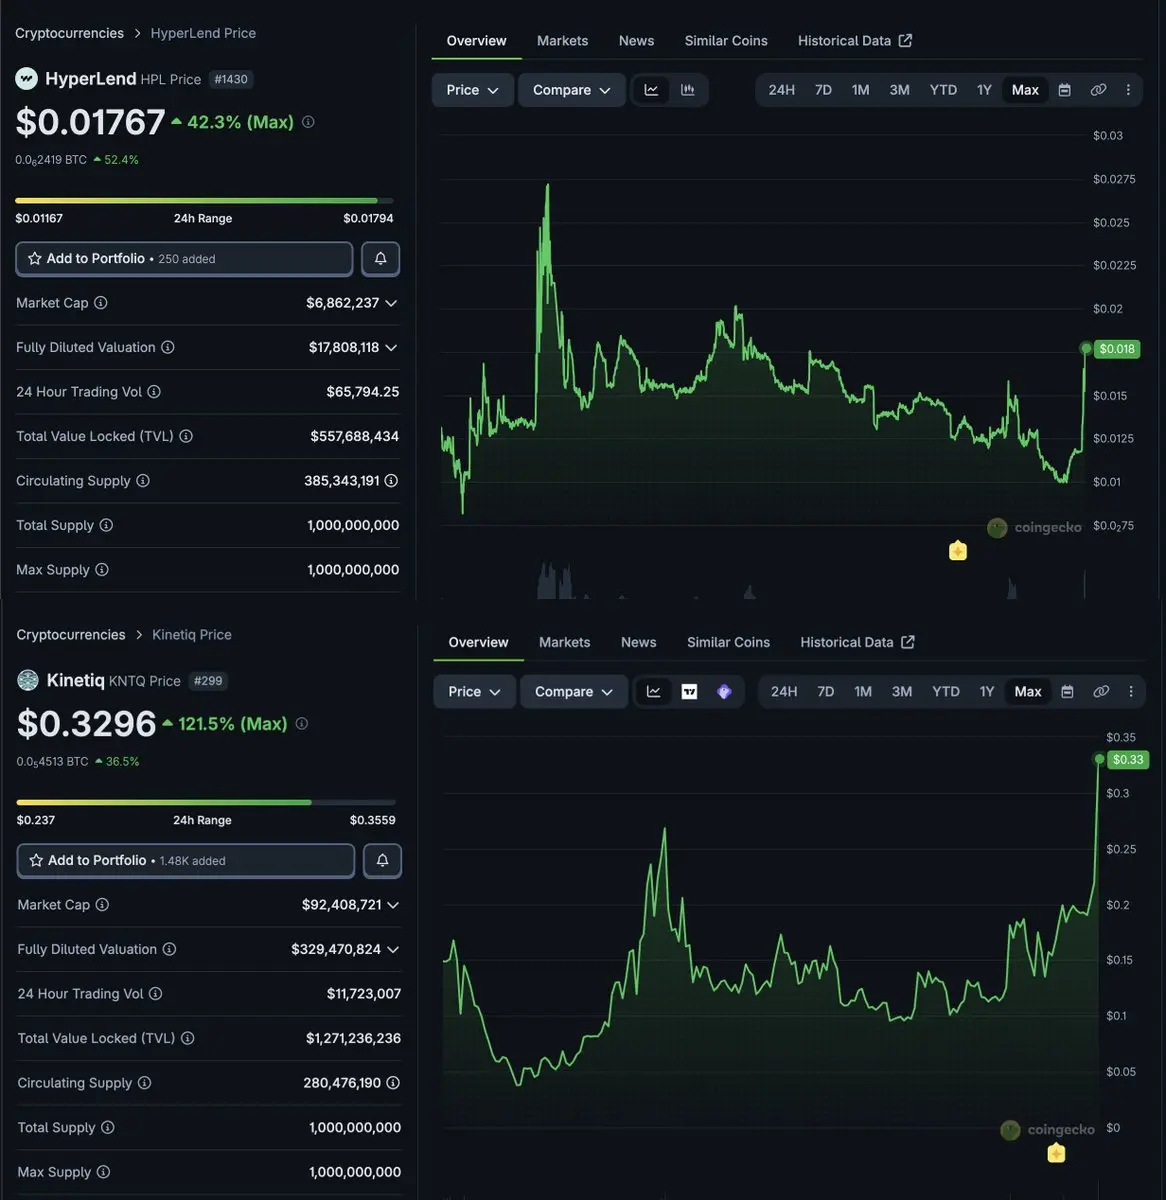Set HyperLend chart range to 7D
Image resolution: width=1166 pixels, height=1200 pixels.
click(x=823, y=90)
